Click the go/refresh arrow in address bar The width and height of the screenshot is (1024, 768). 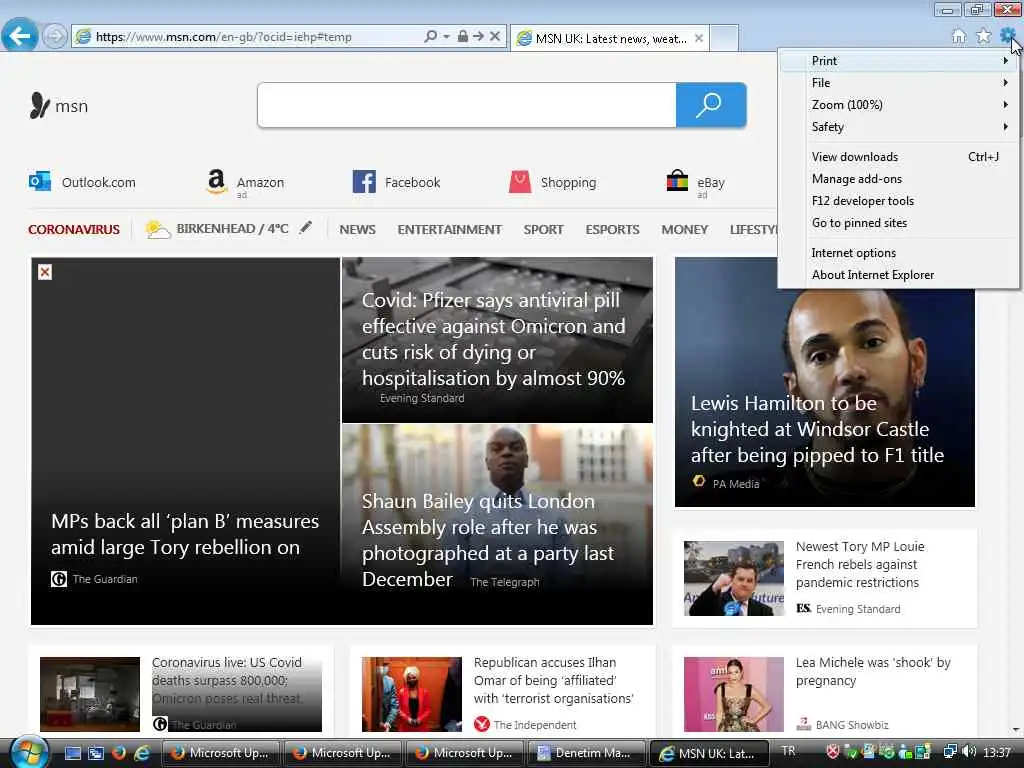pyautogui.click(x=479, y=36)
